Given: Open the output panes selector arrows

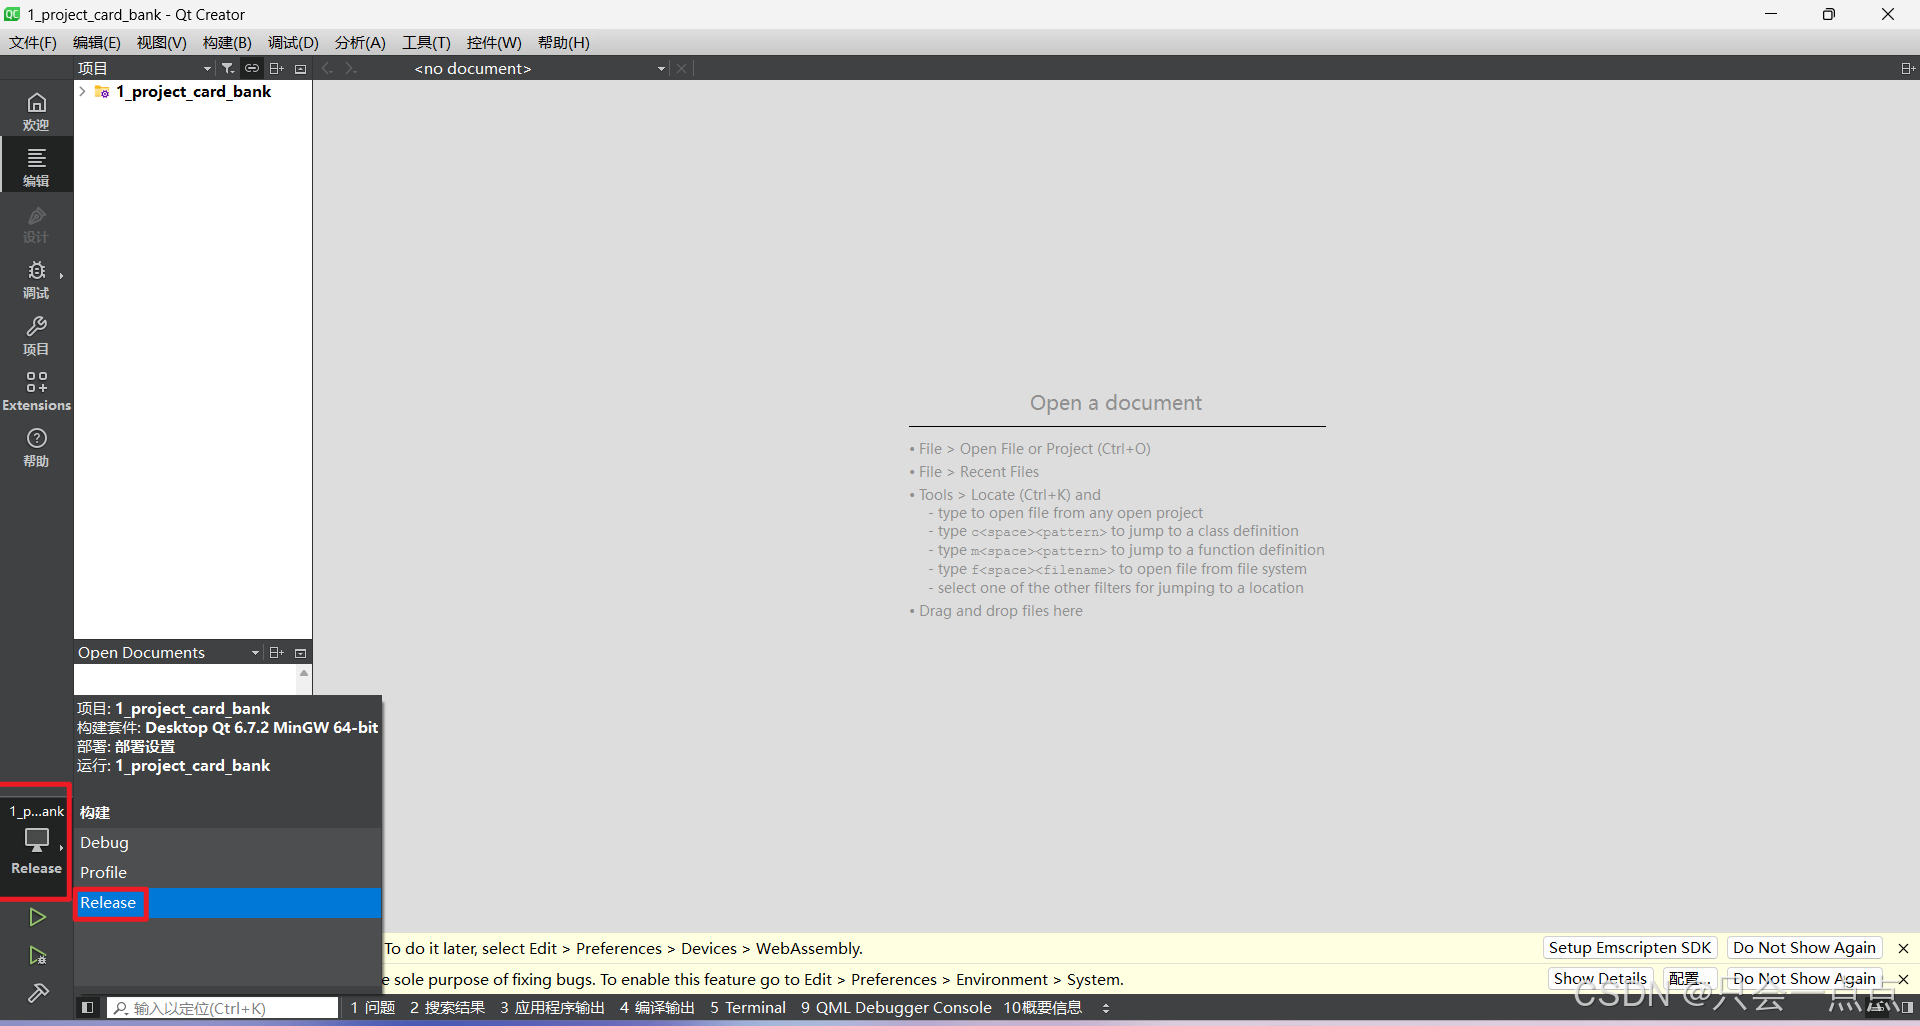Looking at the screenshot, I should [x=1106, y=1008].
